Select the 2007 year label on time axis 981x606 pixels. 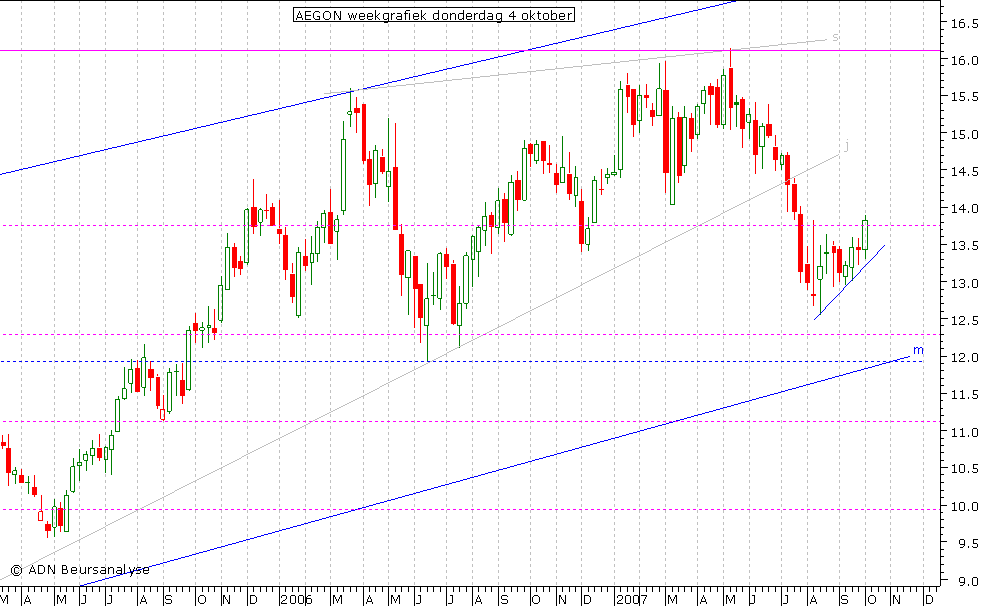click(631, 600)
